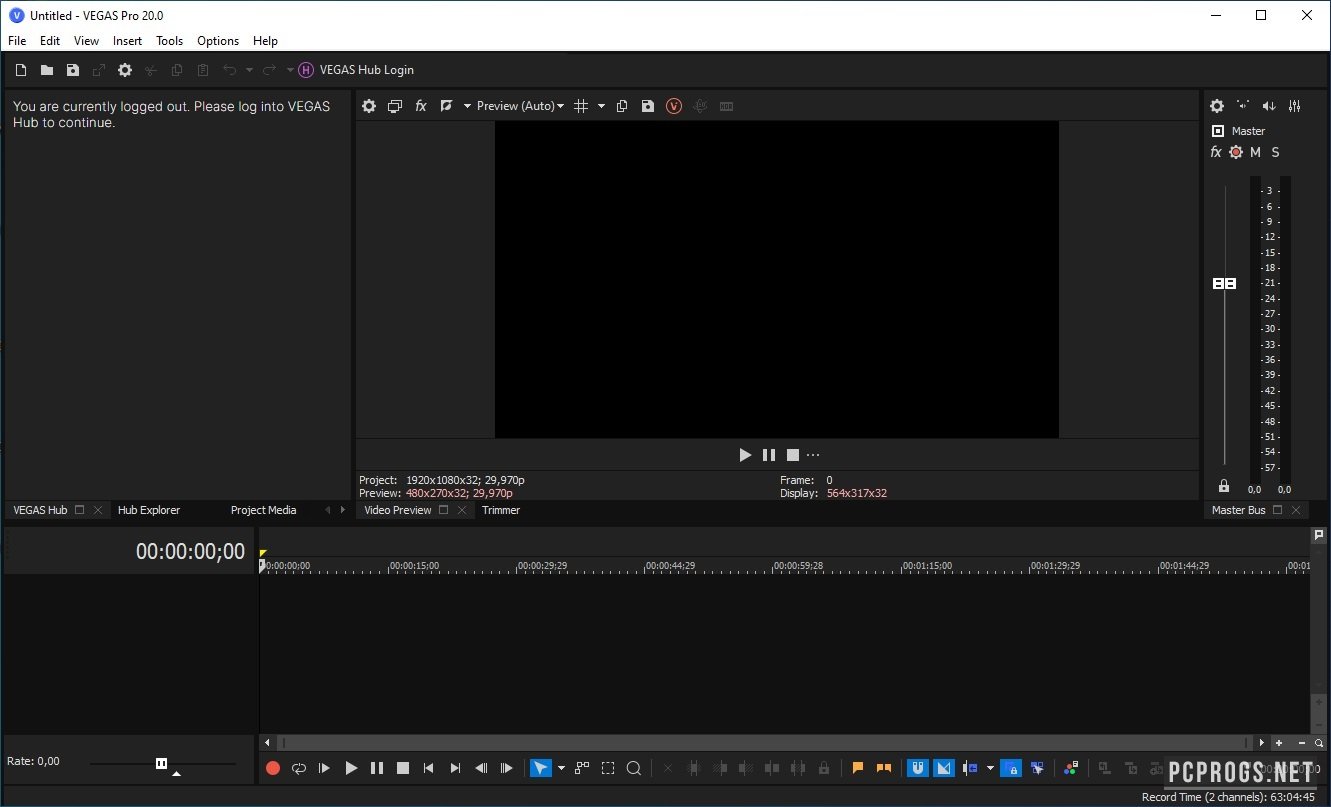The image size is (1331, 807).
Task: Close the Master Bus panel tab
Action: click(1296, 510)
